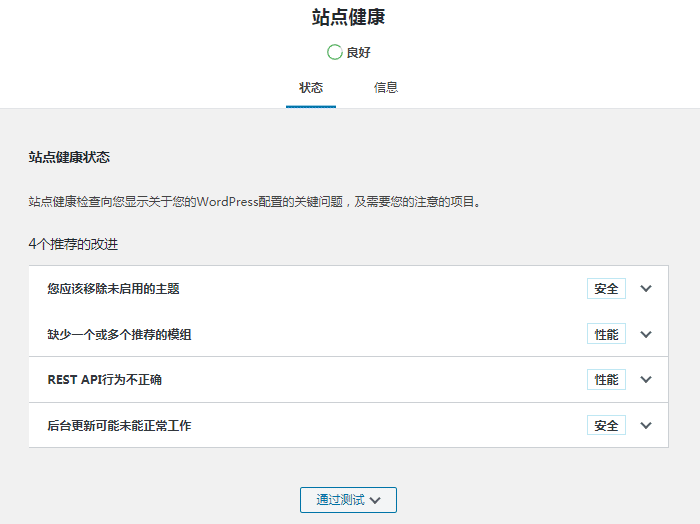
Task: Expand chevron for inactive themes removal item
Action: point(646,288)
